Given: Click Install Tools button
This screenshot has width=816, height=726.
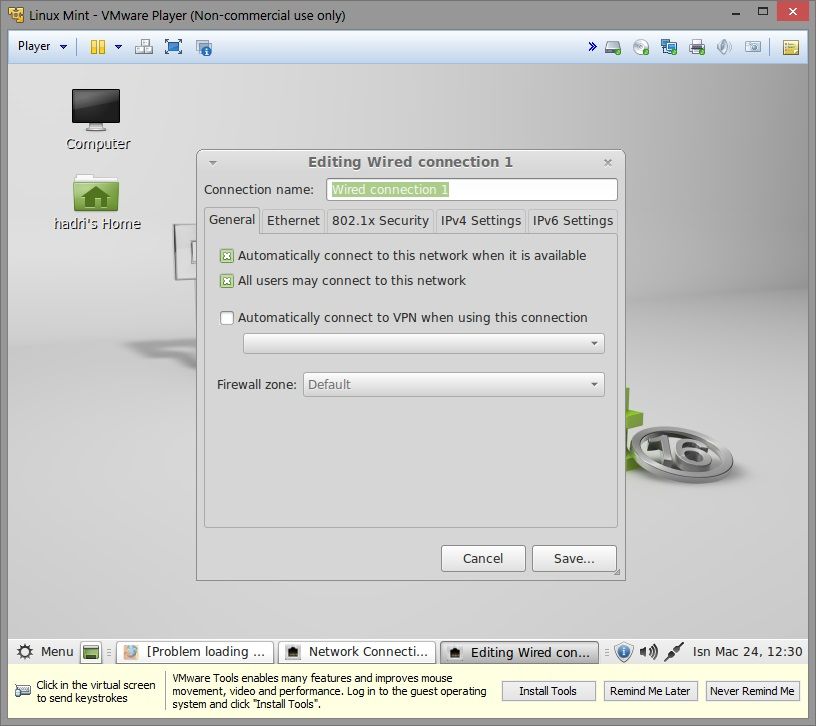Looking at the screenshot, I should coord(548,691).
